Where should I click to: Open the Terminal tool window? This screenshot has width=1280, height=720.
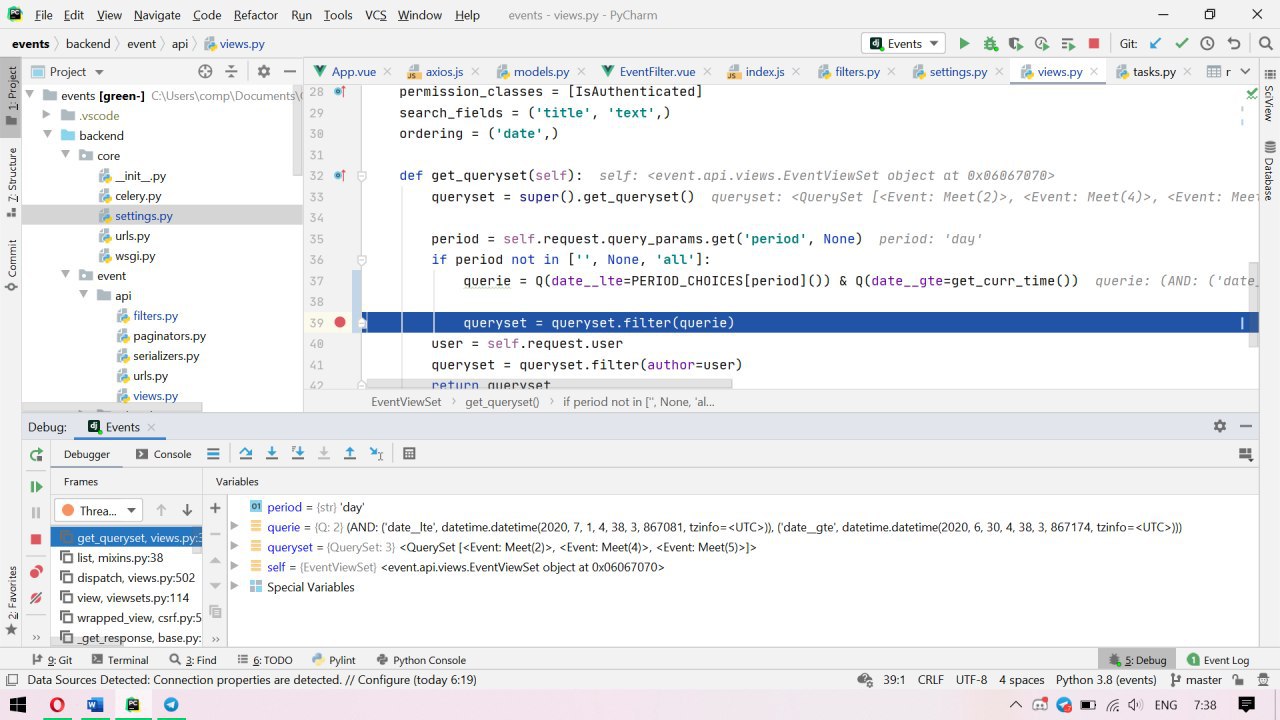click(x=119, y=660)
